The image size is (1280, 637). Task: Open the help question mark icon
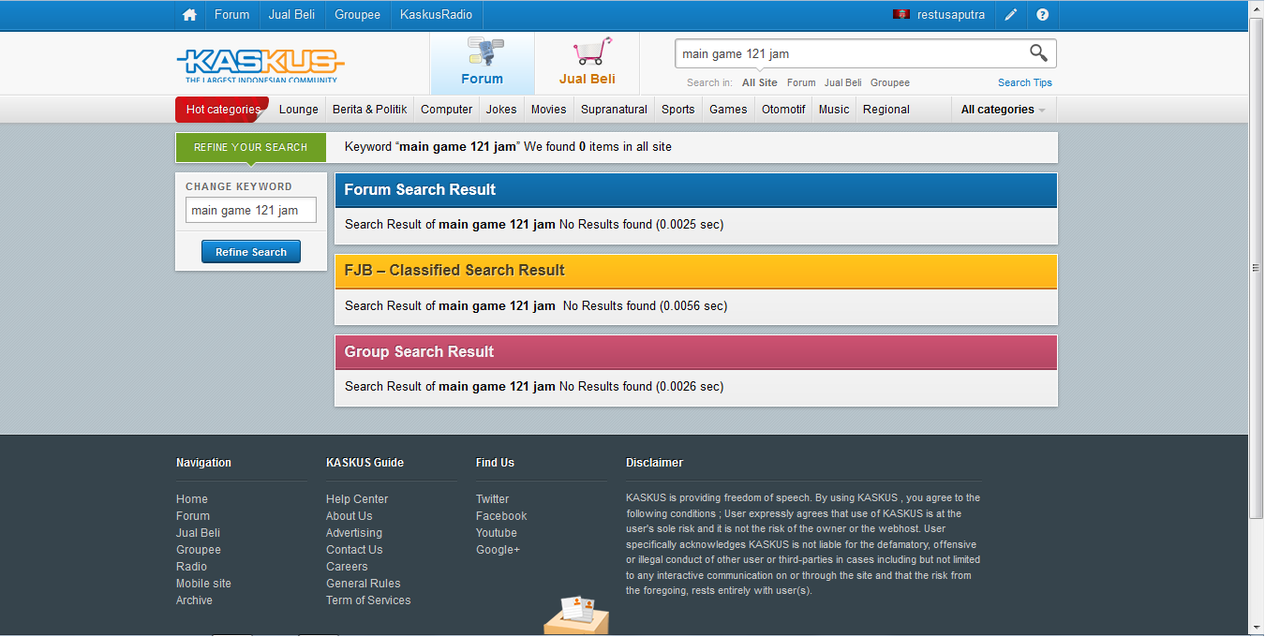tap(1043, 15)
